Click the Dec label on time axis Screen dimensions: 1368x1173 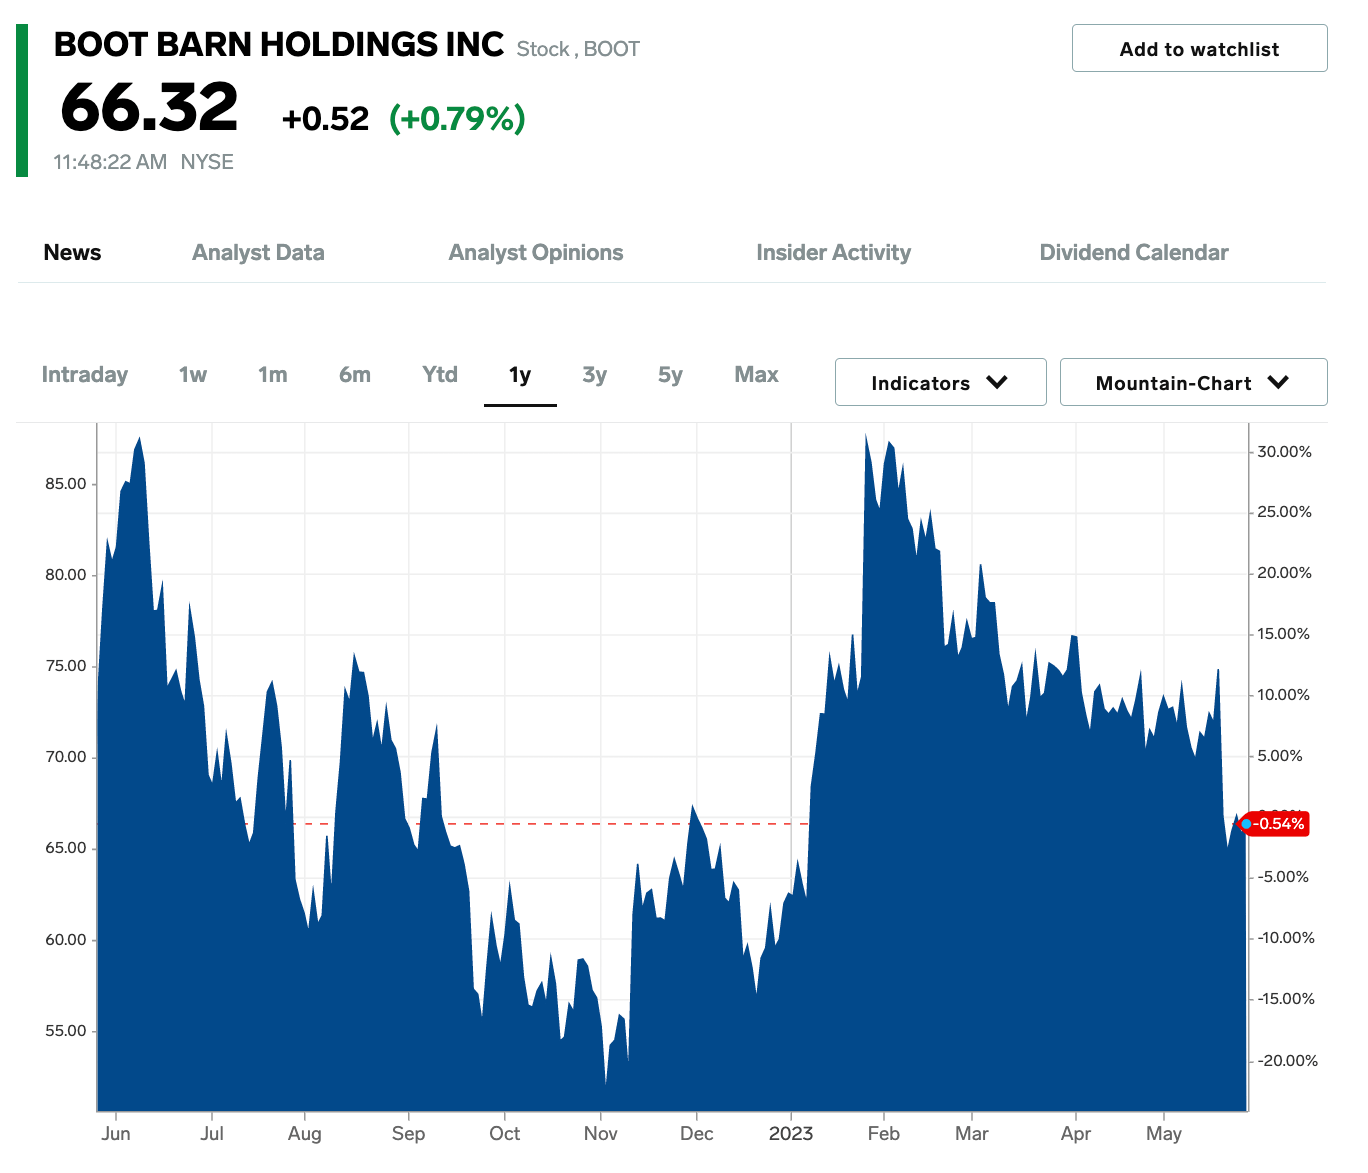[x=697, y=1134]
